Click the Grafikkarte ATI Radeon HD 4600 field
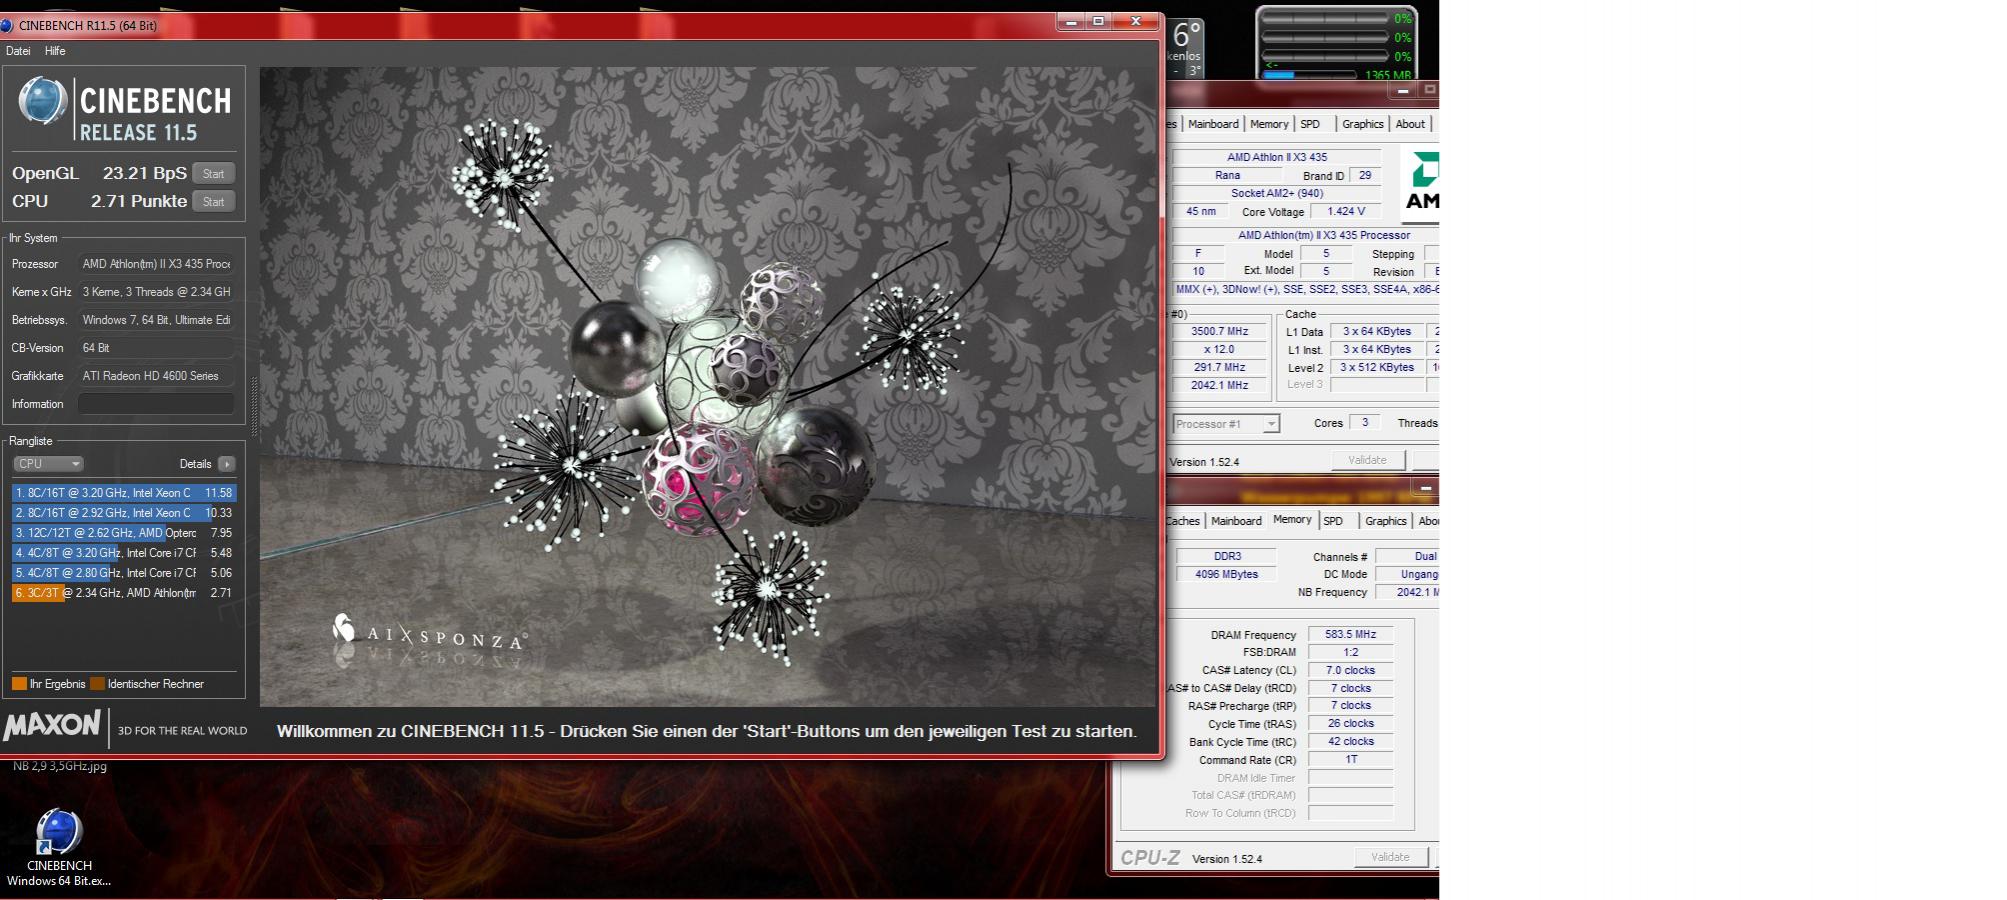Screen dimensions: 2007x900 tap(156, 376)
